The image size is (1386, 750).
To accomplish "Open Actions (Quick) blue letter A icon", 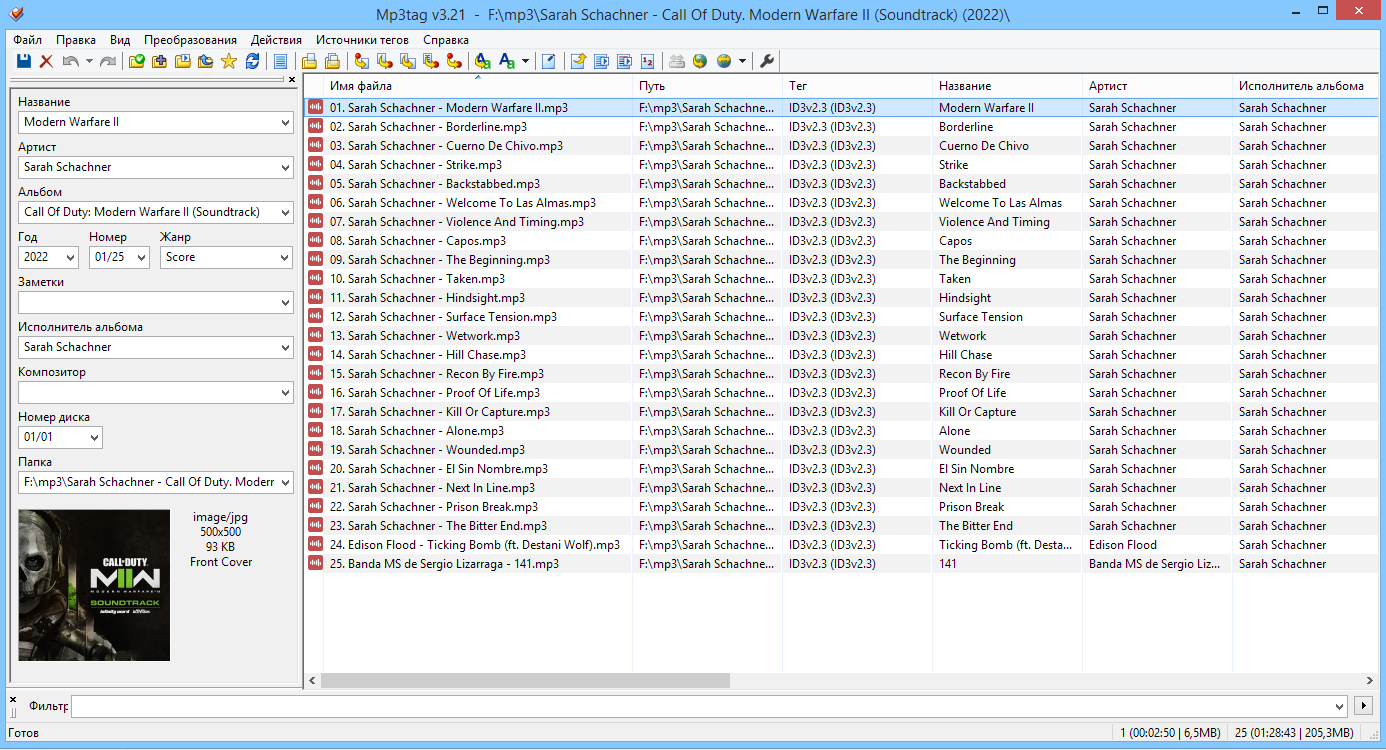I will 507,61.
